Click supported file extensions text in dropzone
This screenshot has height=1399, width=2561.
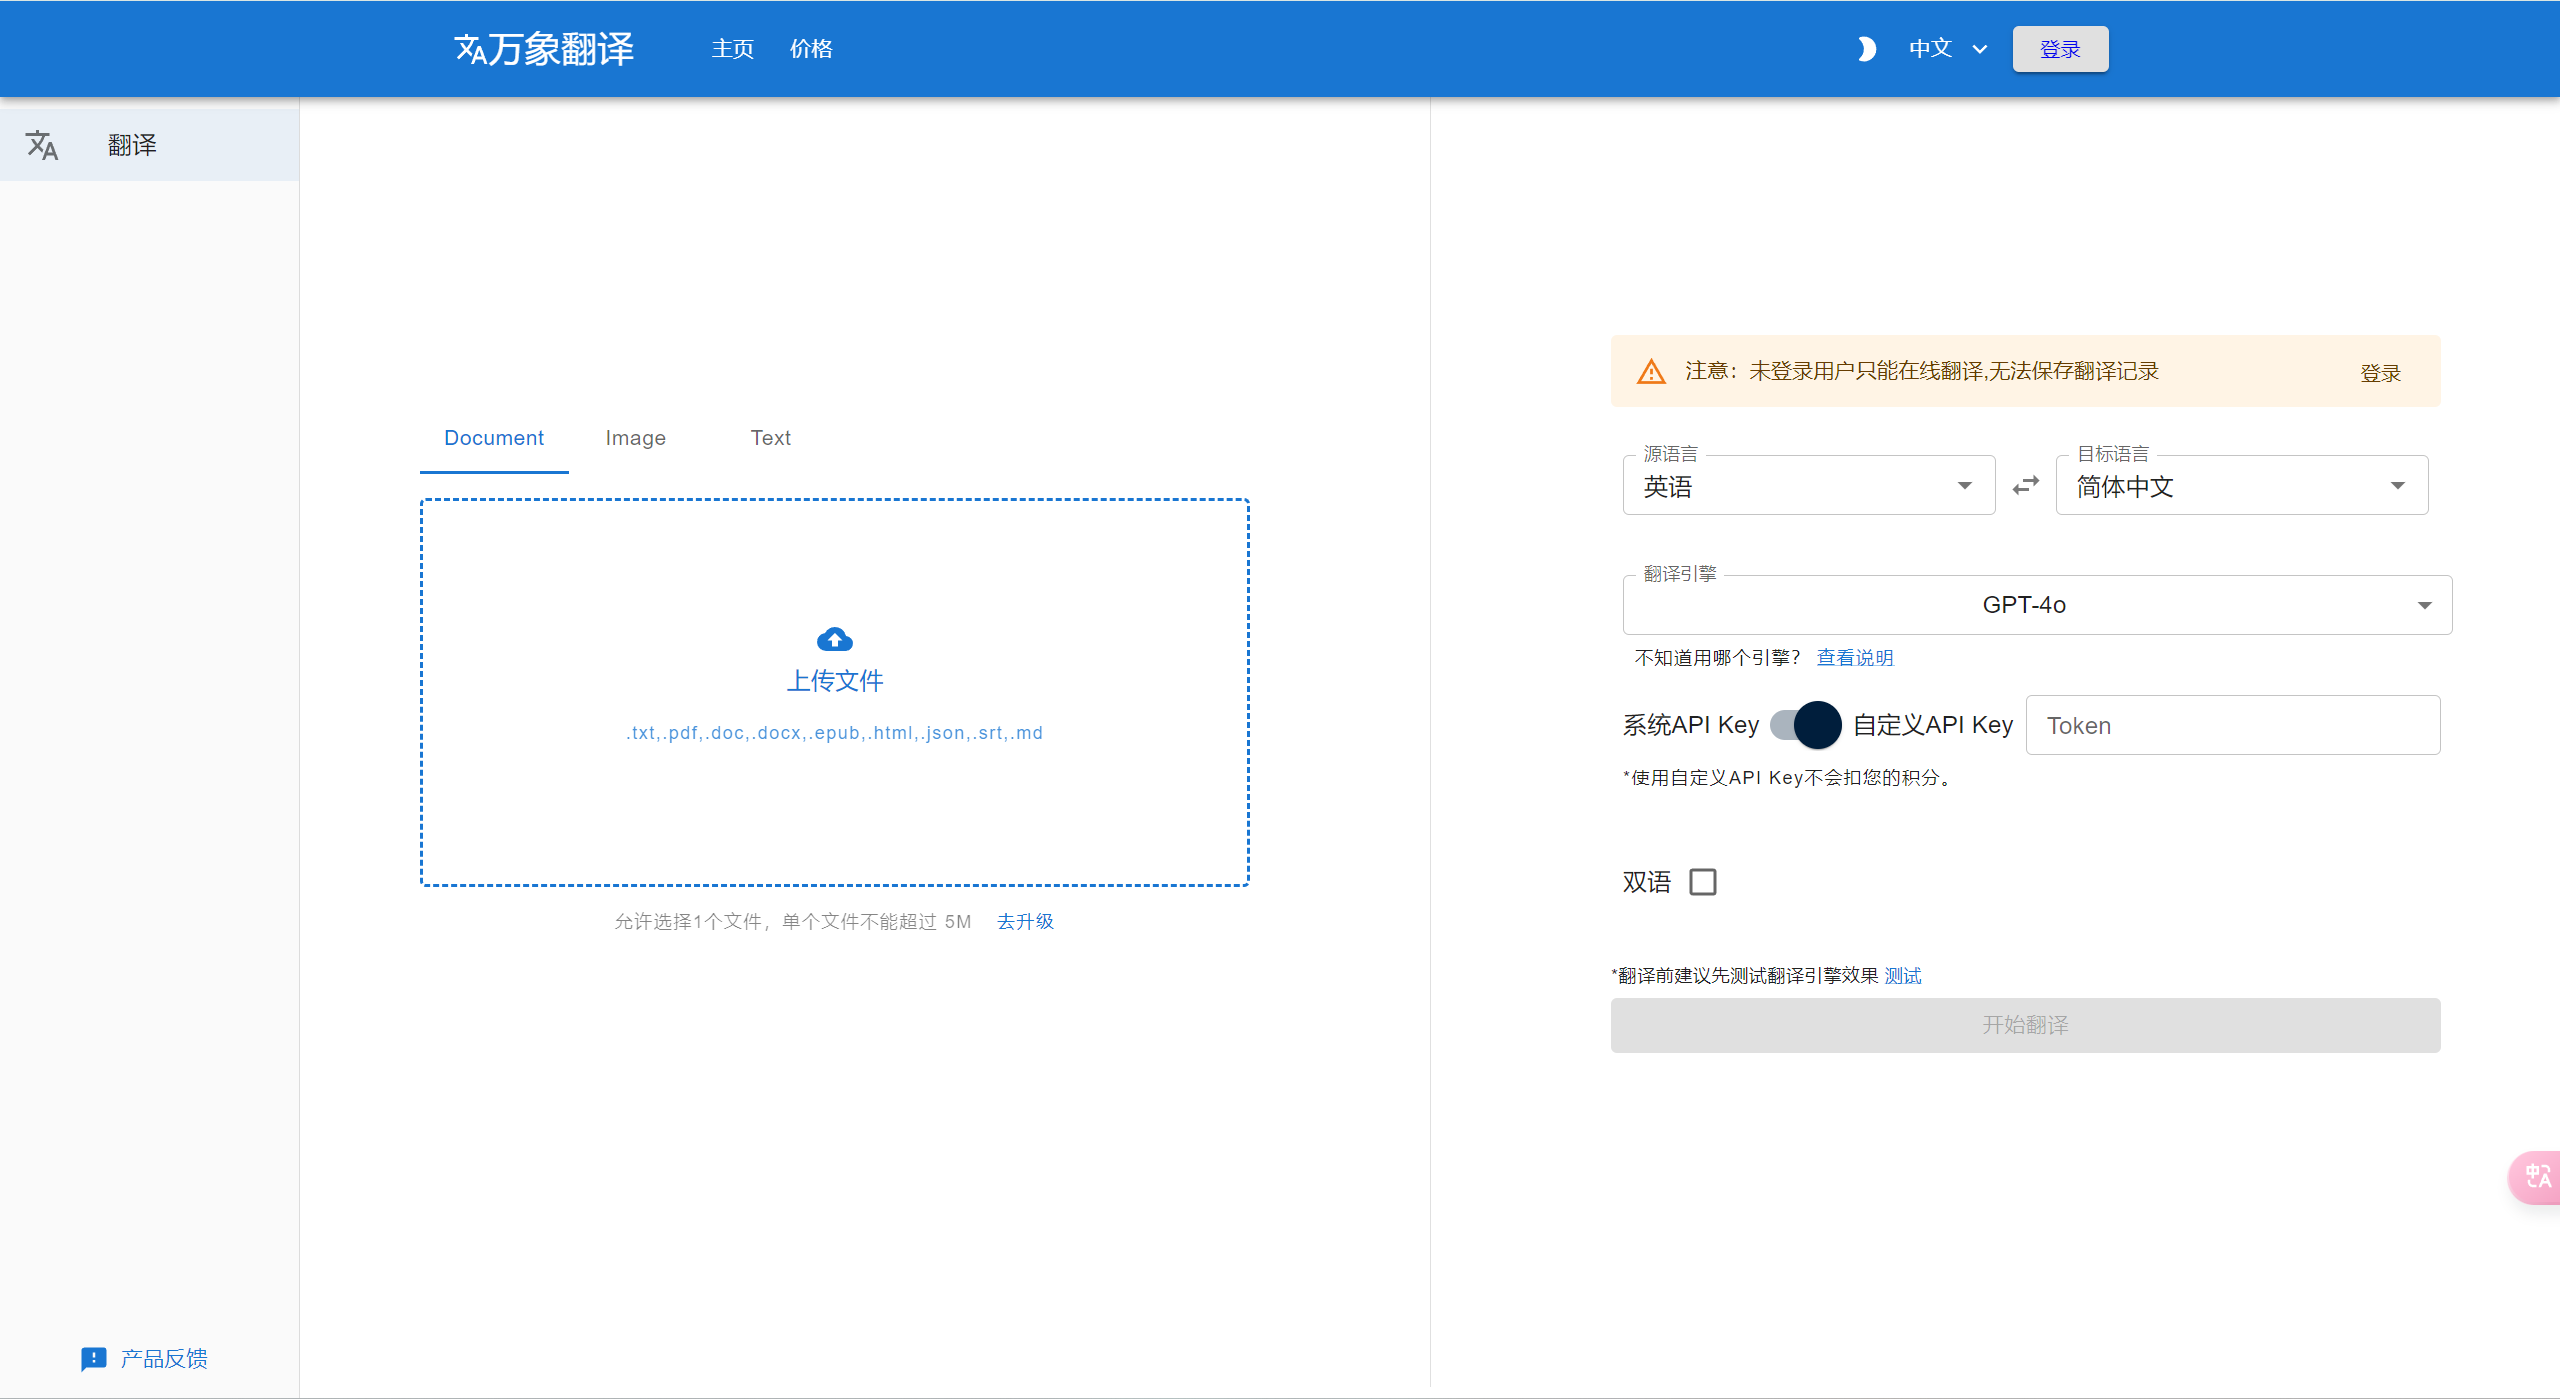[x=834, y=733]
